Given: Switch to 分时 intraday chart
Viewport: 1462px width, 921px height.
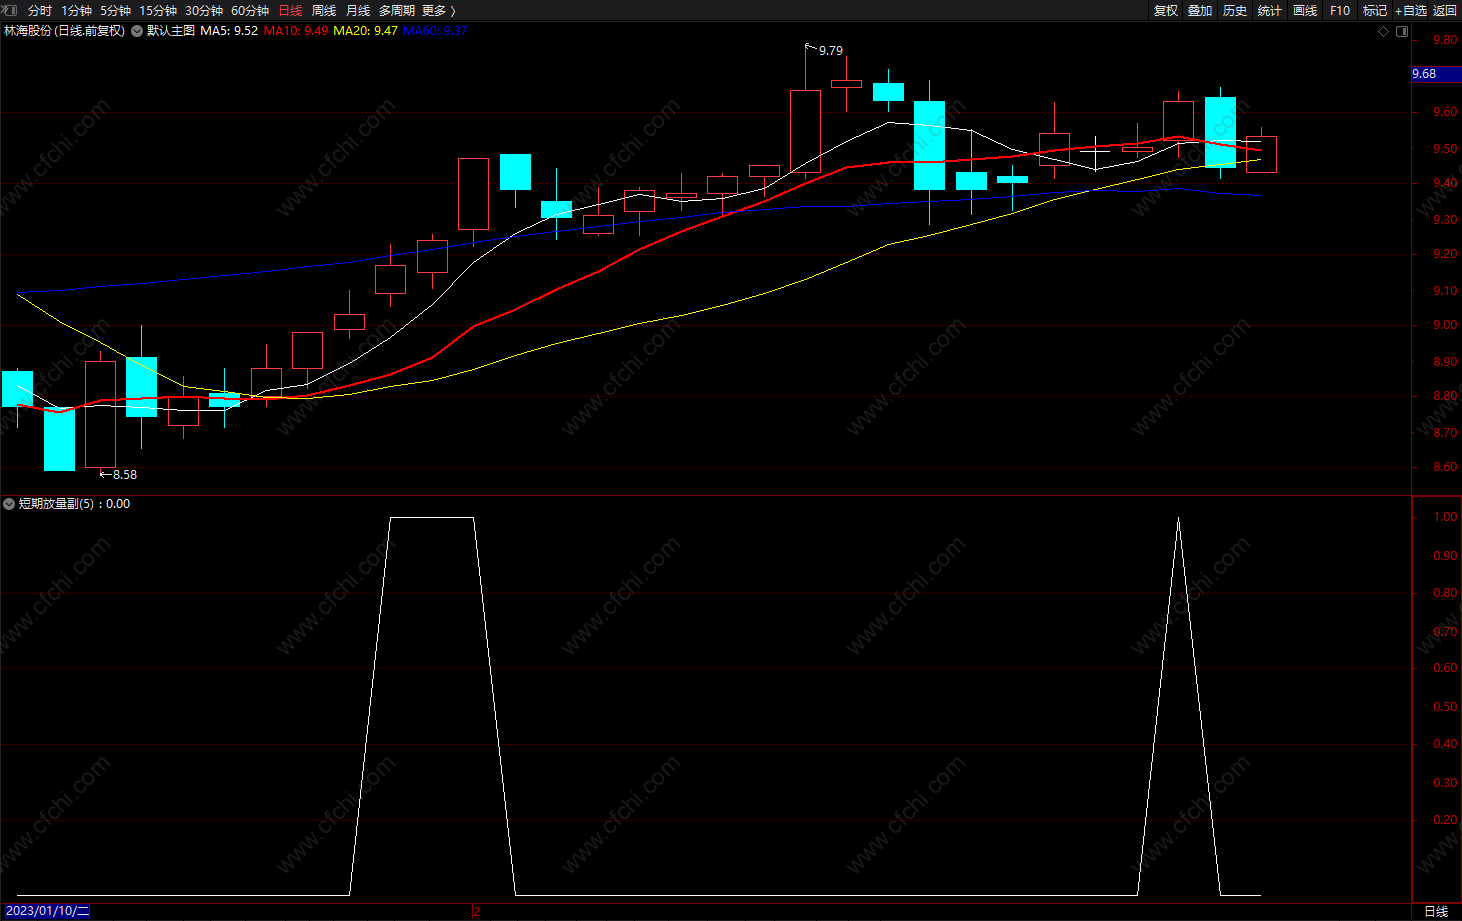Looking at the screenshot, I should [40, 11].
